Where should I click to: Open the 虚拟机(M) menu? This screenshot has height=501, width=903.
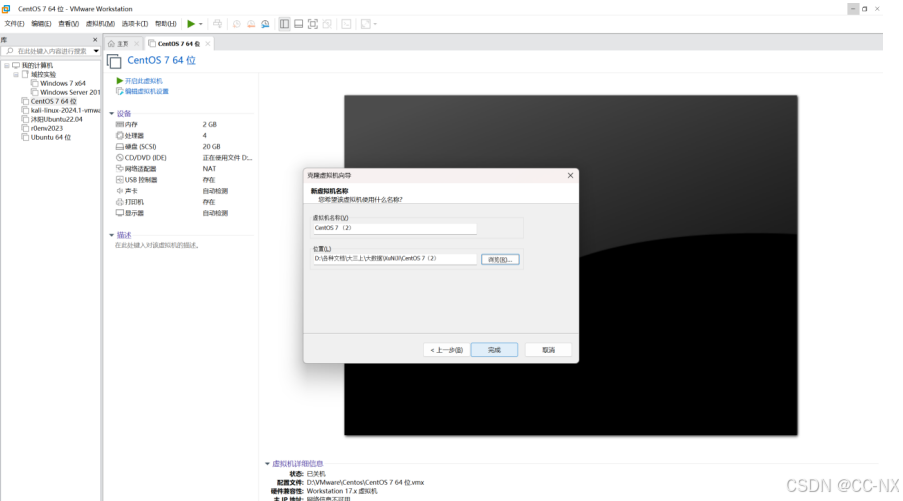pos(100,24)
